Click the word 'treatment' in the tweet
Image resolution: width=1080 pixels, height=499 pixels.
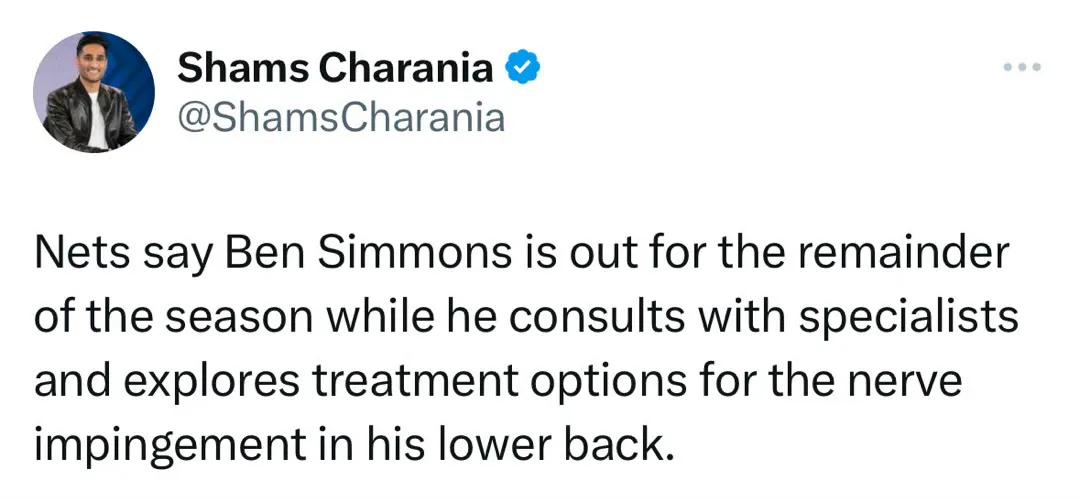(x=413, y=382)
